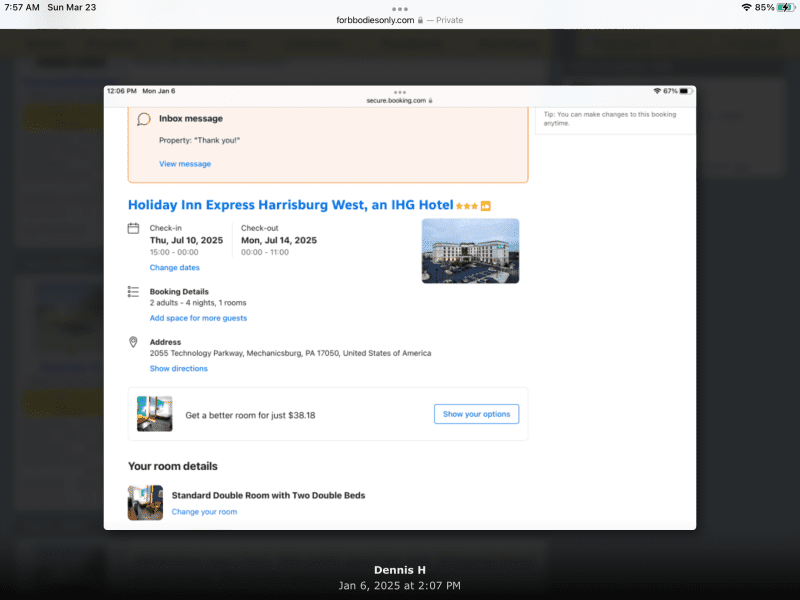Screen dimensions: 800x600
Task: Click the location pin icon beside Address
Action: [x=133, y=342]
